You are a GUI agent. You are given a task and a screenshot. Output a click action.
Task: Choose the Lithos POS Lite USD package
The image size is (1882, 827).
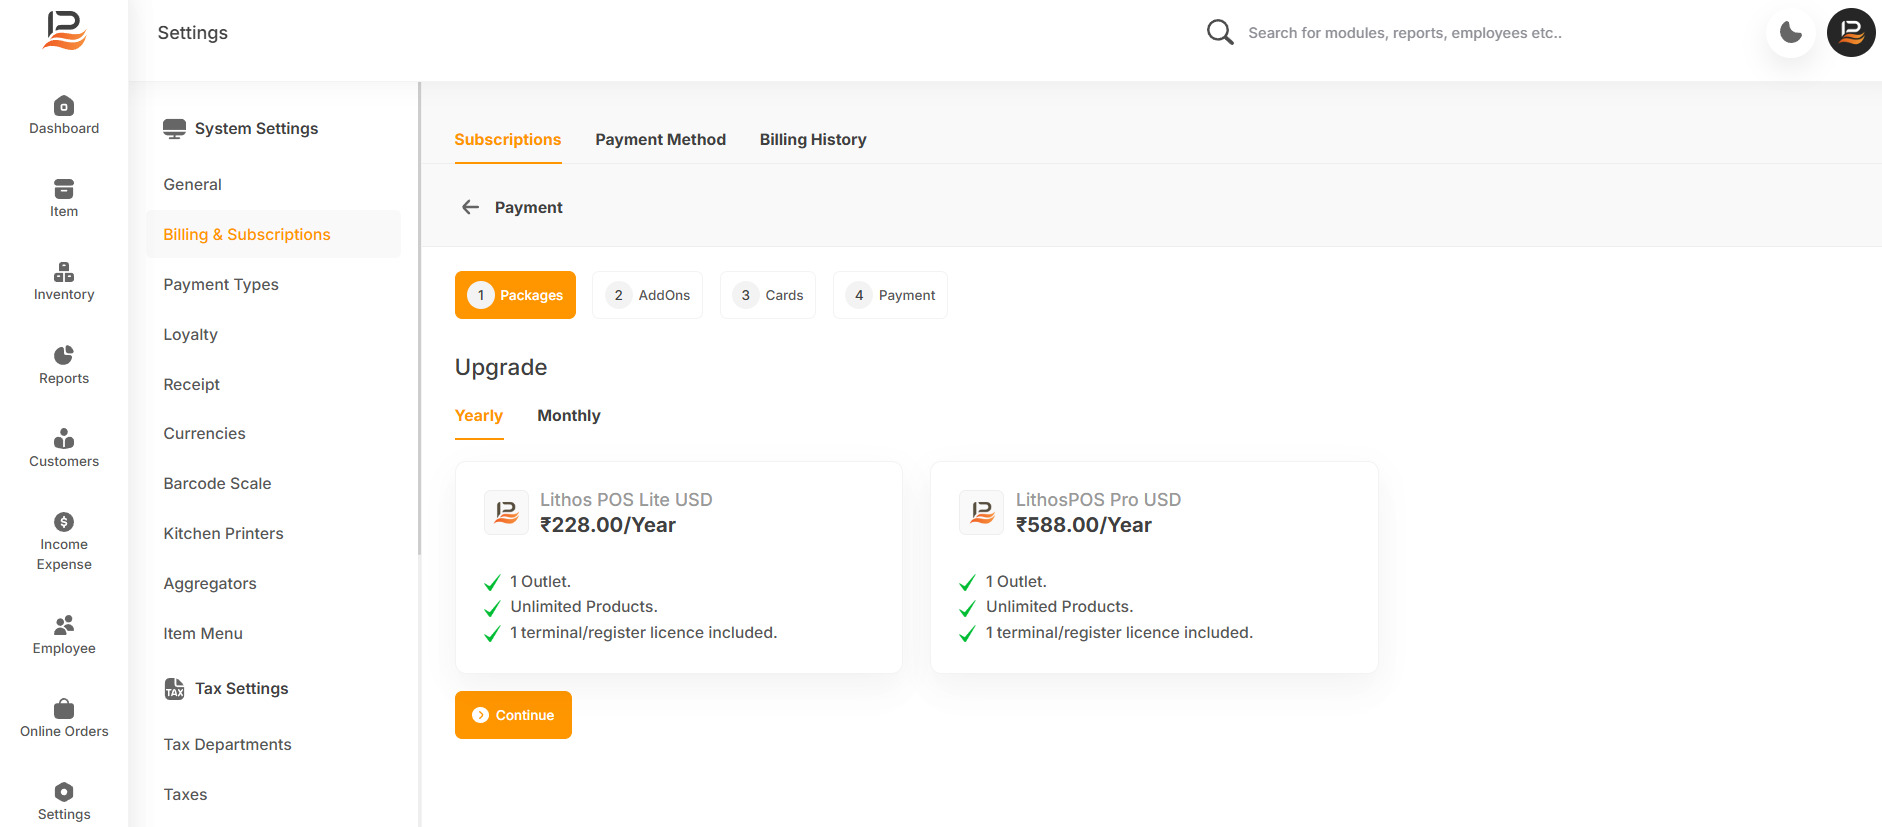pos(679,567)
